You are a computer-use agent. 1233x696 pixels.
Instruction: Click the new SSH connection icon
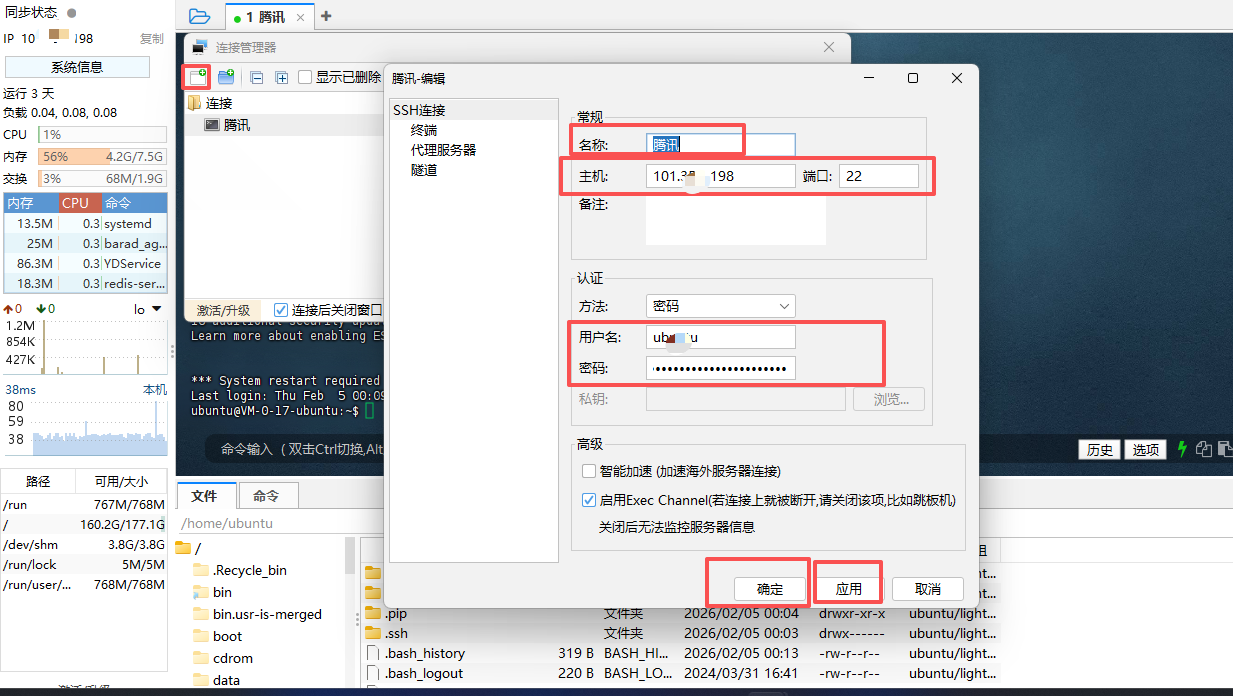(197, 77)
